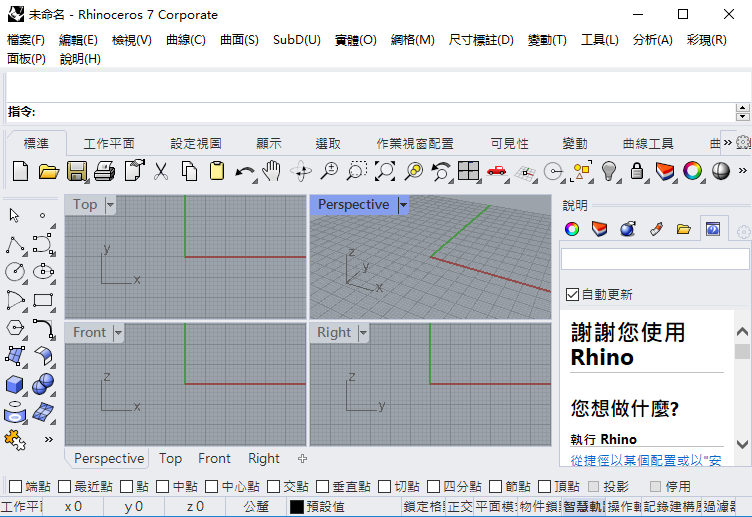The width and height of the screenshot is (752, 517).
Task: Click the Undo arrow icon
Action: click(245, 172)
